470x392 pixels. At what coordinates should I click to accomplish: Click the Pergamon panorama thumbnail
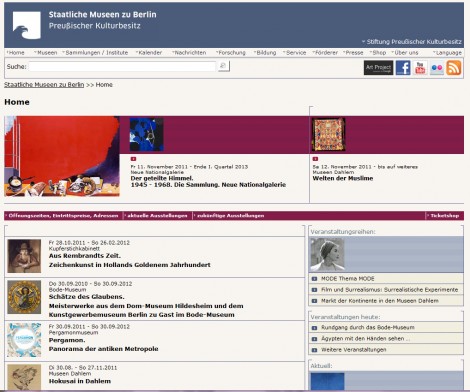click(x=24, y=340)
